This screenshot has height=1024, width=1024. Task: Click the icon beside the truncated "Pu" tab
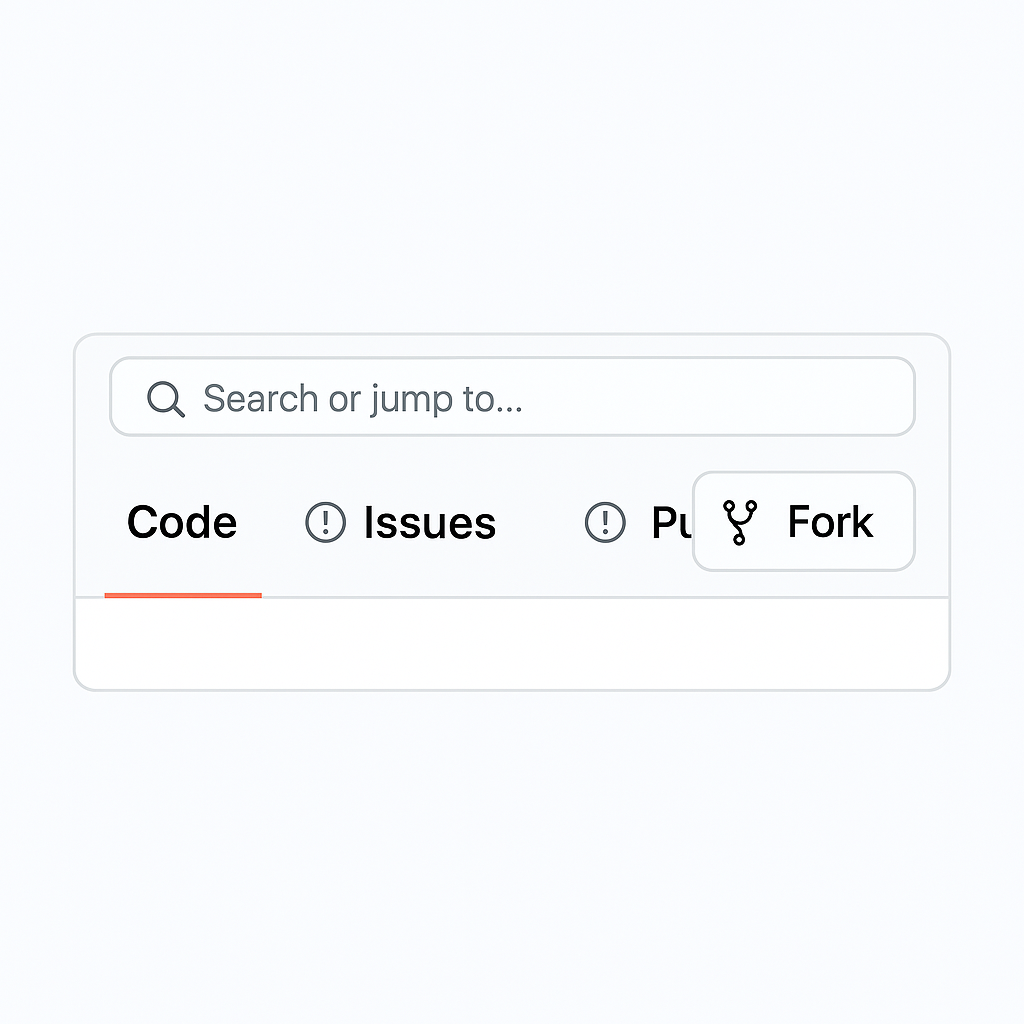[x=605, y=522]
